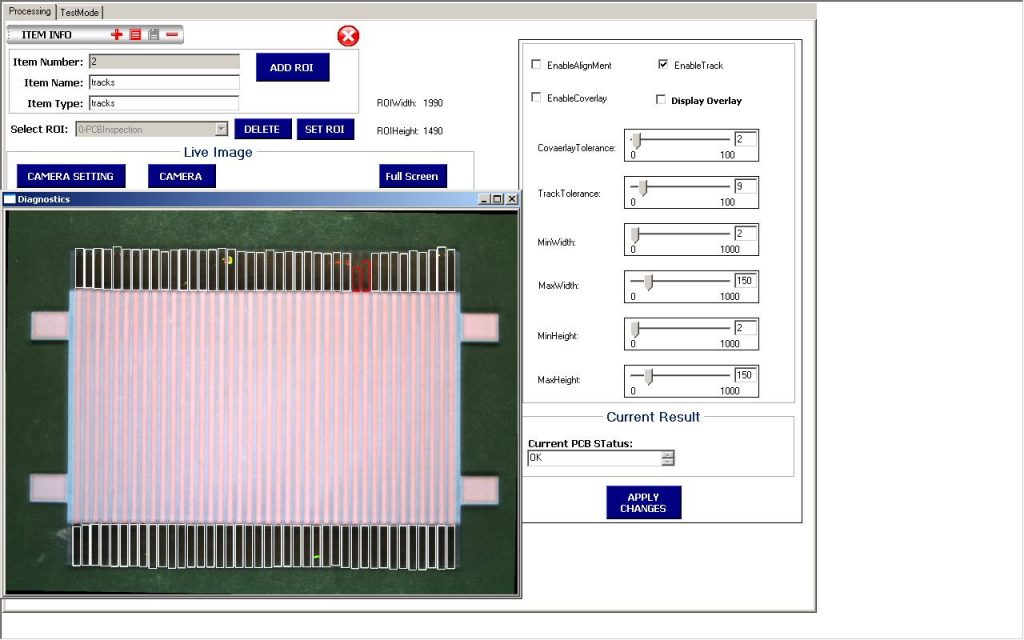This screenshot has width=1024, height=640.
Task: Switch to the TestMode tab
Action: click(x=80, y=12)
